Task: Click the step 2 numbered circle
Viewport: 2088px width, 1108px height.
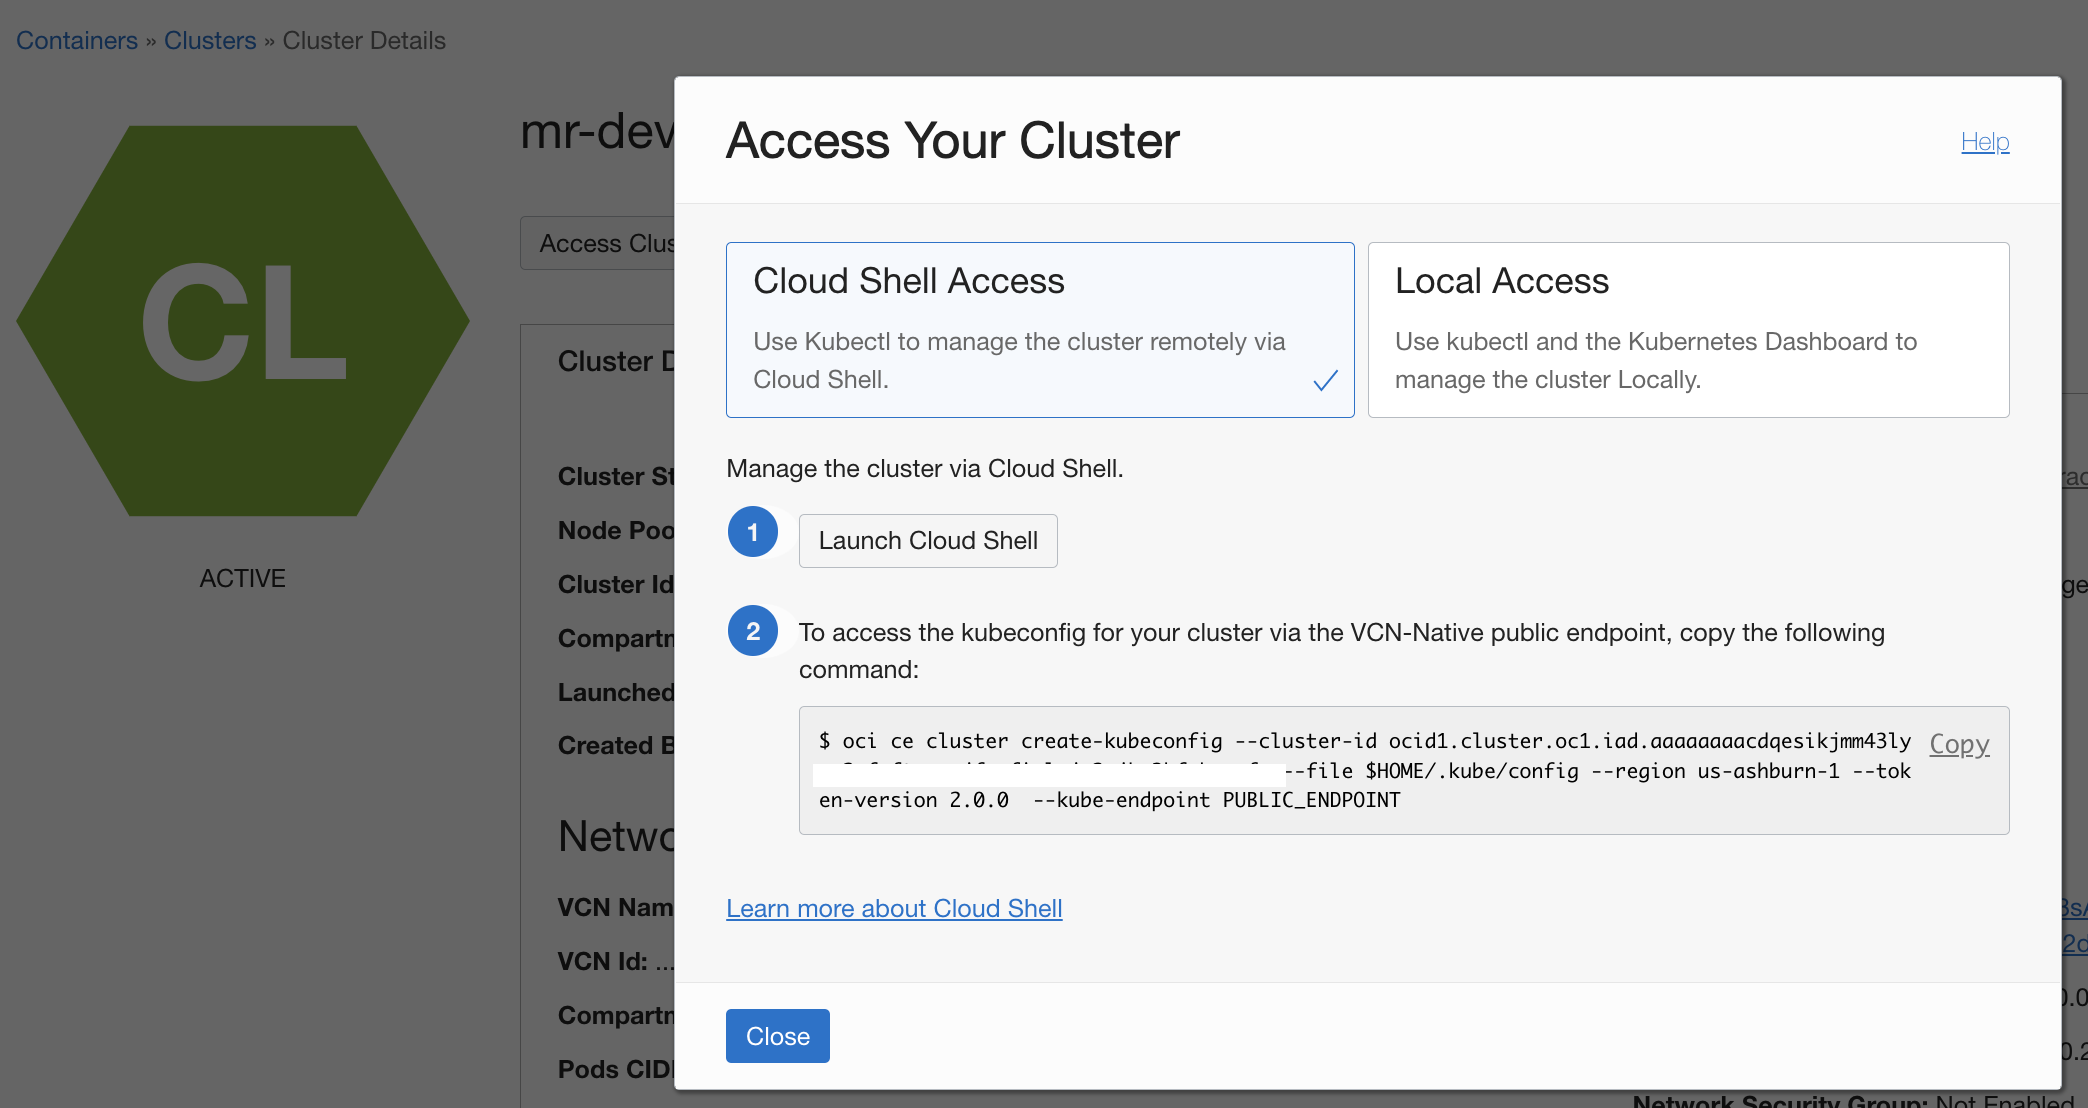Action: 753,631
